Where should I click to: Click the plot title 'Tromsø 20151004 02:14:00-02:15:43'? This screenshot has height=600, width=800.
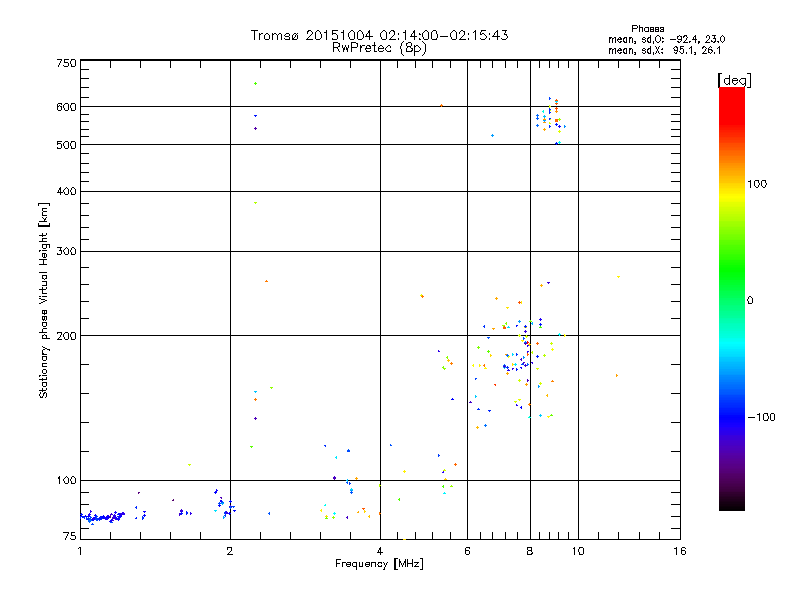[379, 35]
